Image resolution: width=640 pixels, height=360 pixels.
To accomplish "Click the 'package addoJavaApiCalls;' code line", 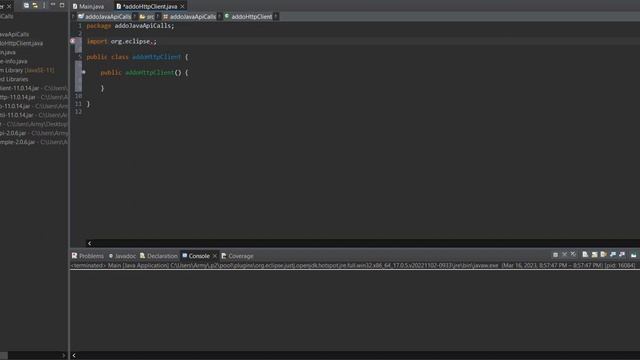I will click(130, 26).
